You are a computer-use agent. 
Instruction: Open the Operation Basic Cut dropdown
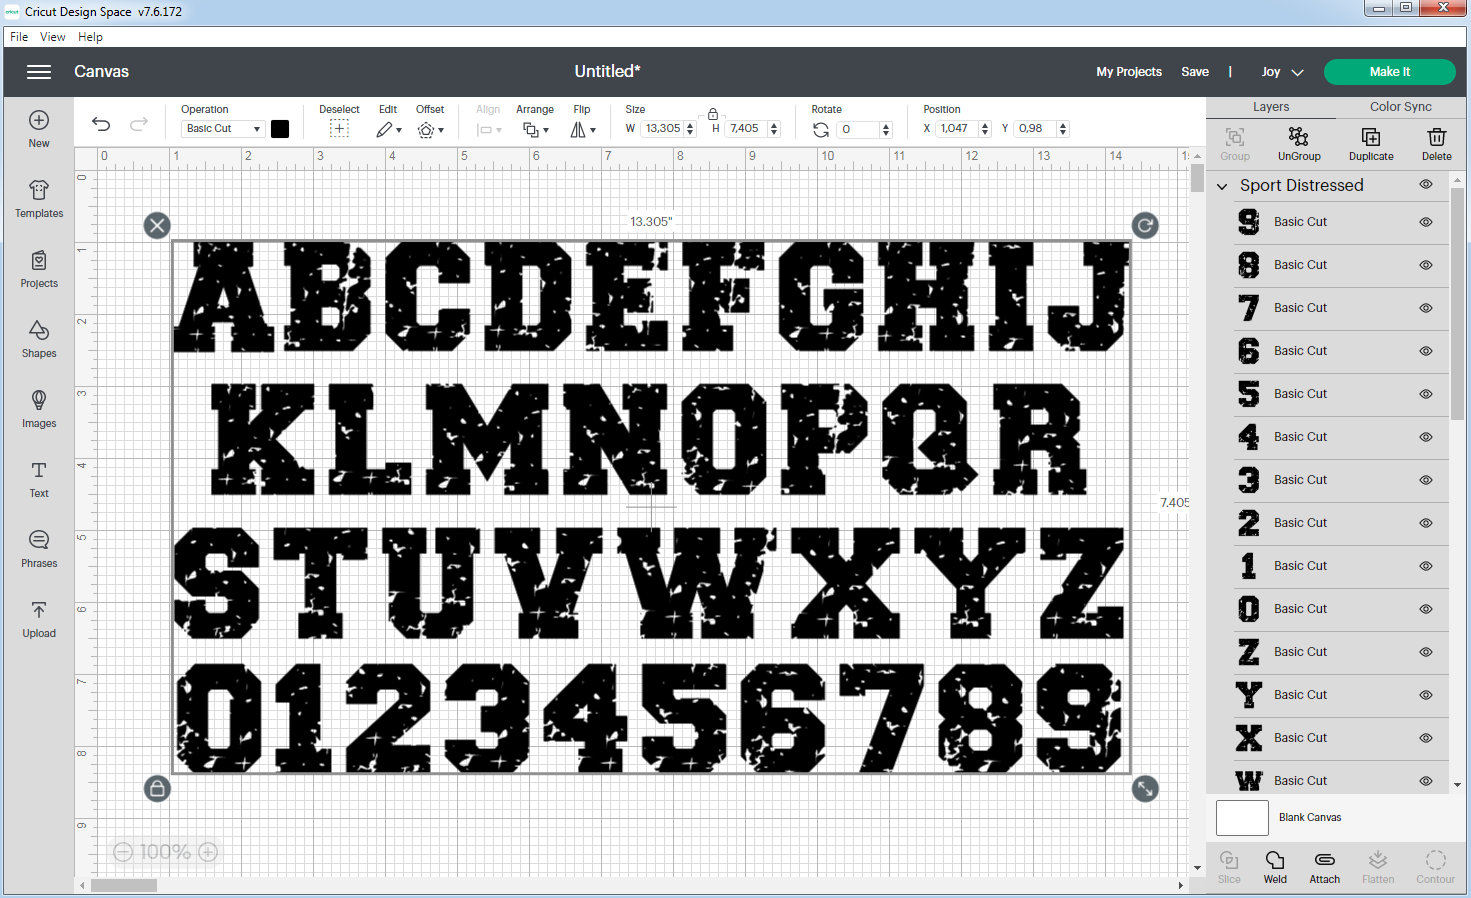[223, 129]
